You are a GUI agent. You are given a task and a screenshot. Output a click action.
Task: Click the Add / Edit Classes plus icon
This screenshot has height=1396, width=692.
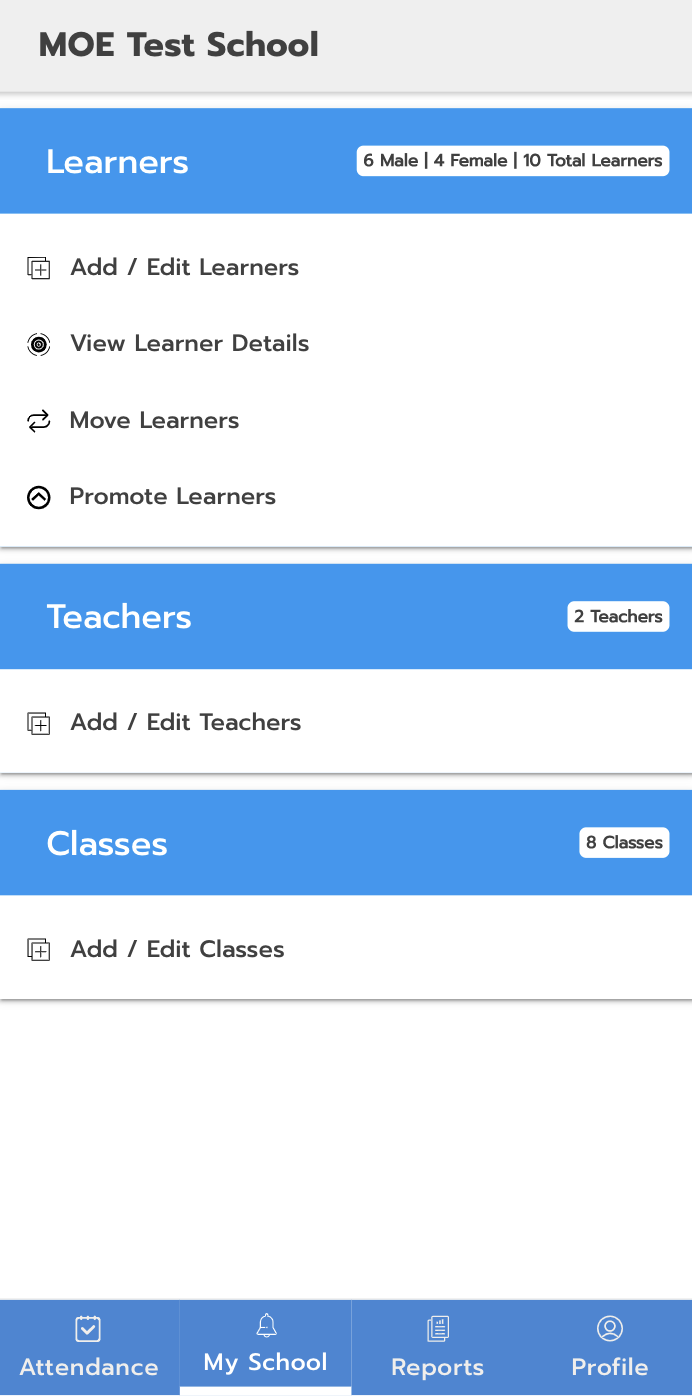point(38,950)
